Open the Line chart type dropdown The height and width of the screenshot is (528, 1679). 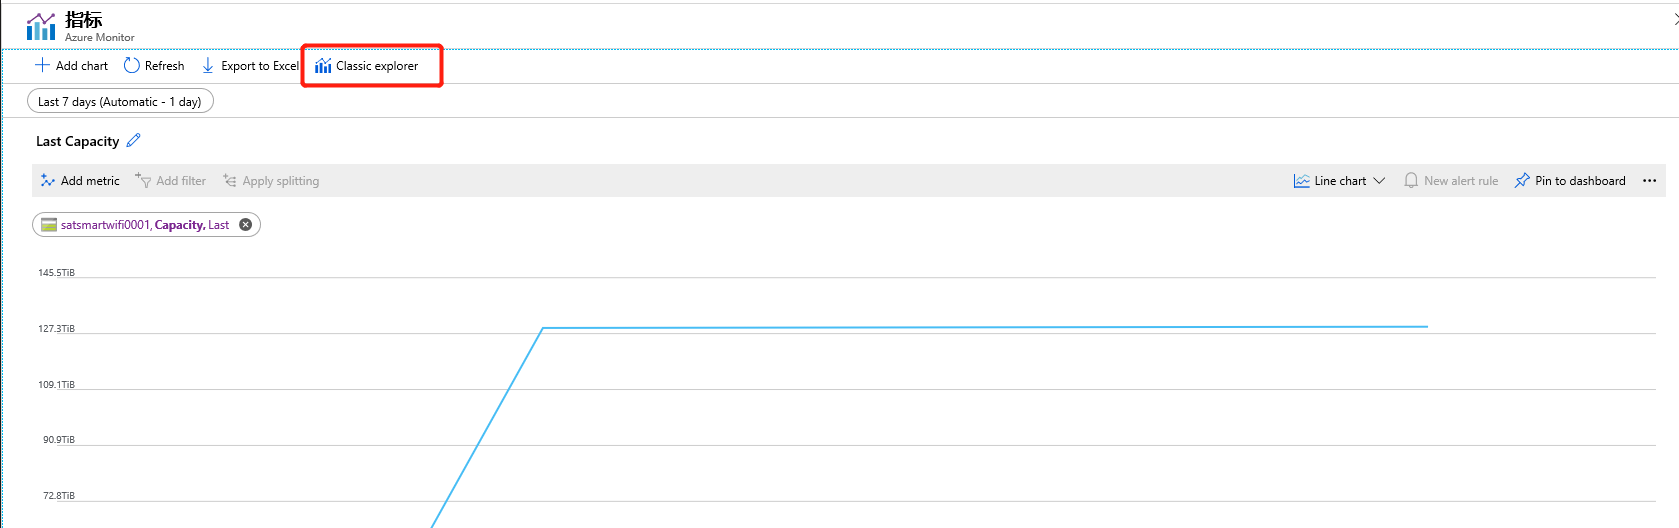(x=1339, y=181)
